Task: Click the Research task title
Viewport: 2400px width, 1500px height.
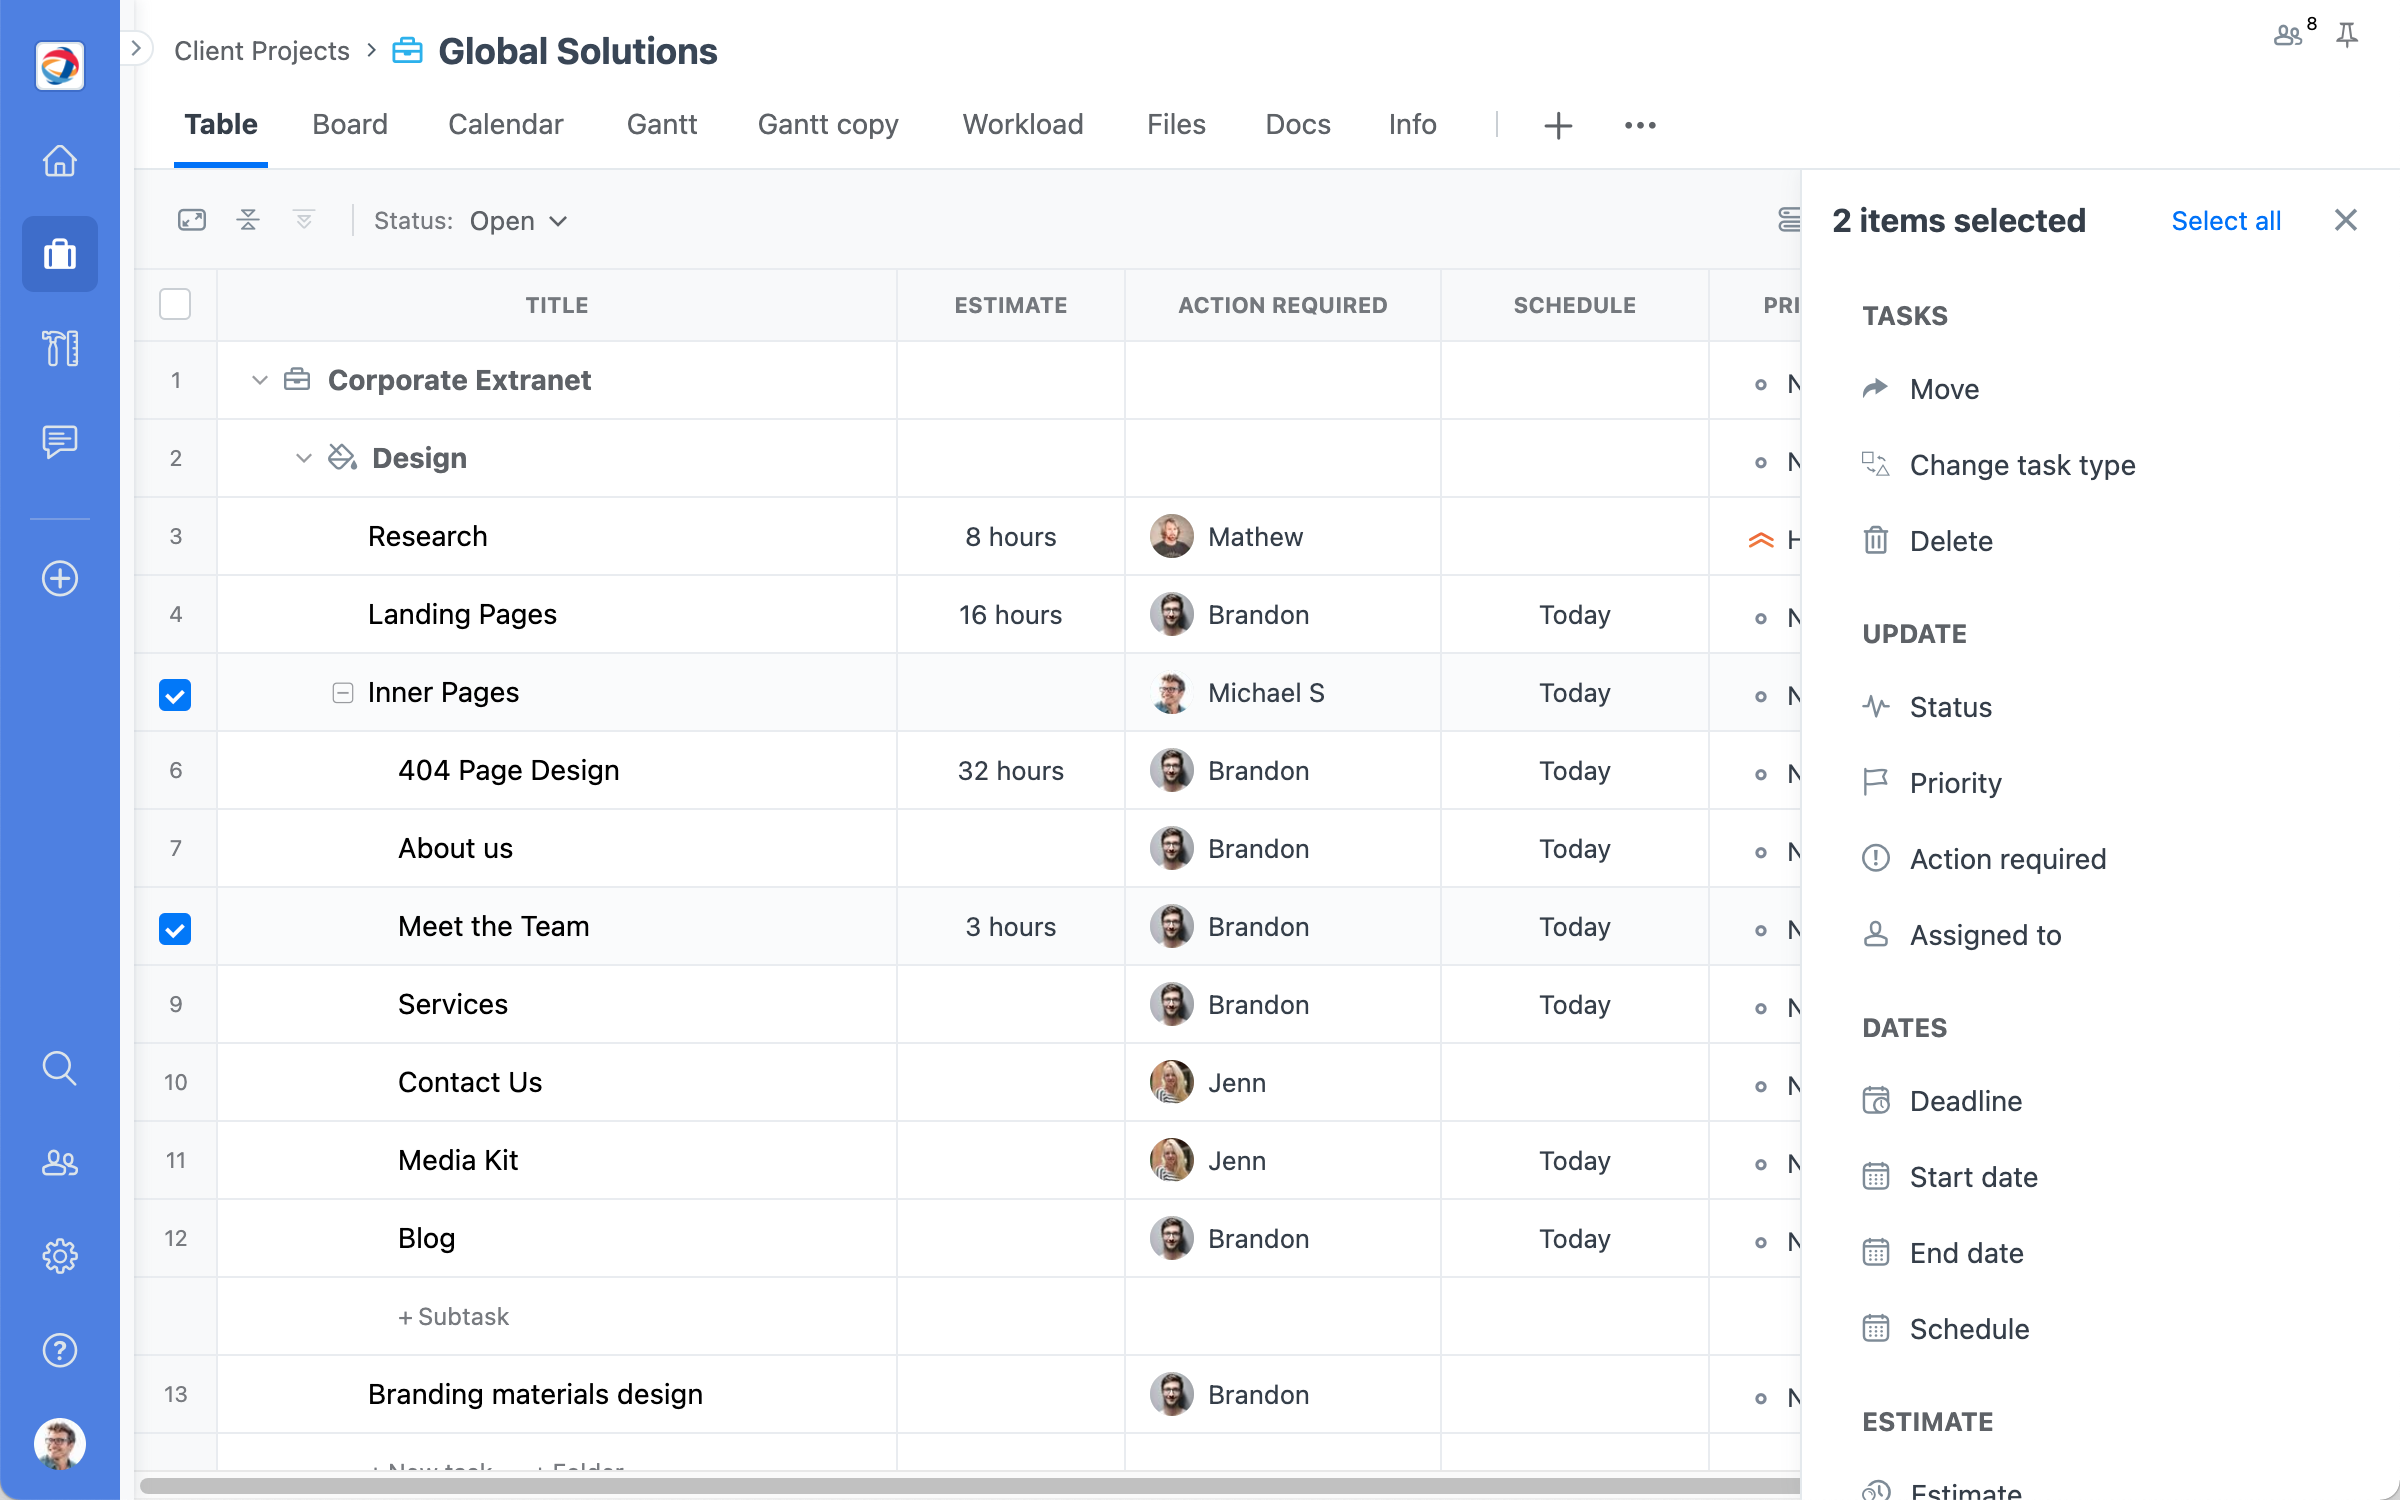Action: pos(427,536)
